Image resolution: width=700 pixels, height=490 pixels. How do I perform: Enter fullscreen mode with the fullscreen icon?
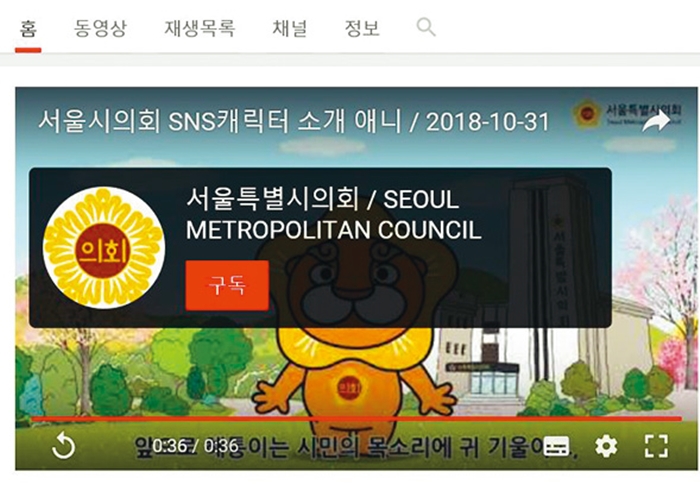656,446
